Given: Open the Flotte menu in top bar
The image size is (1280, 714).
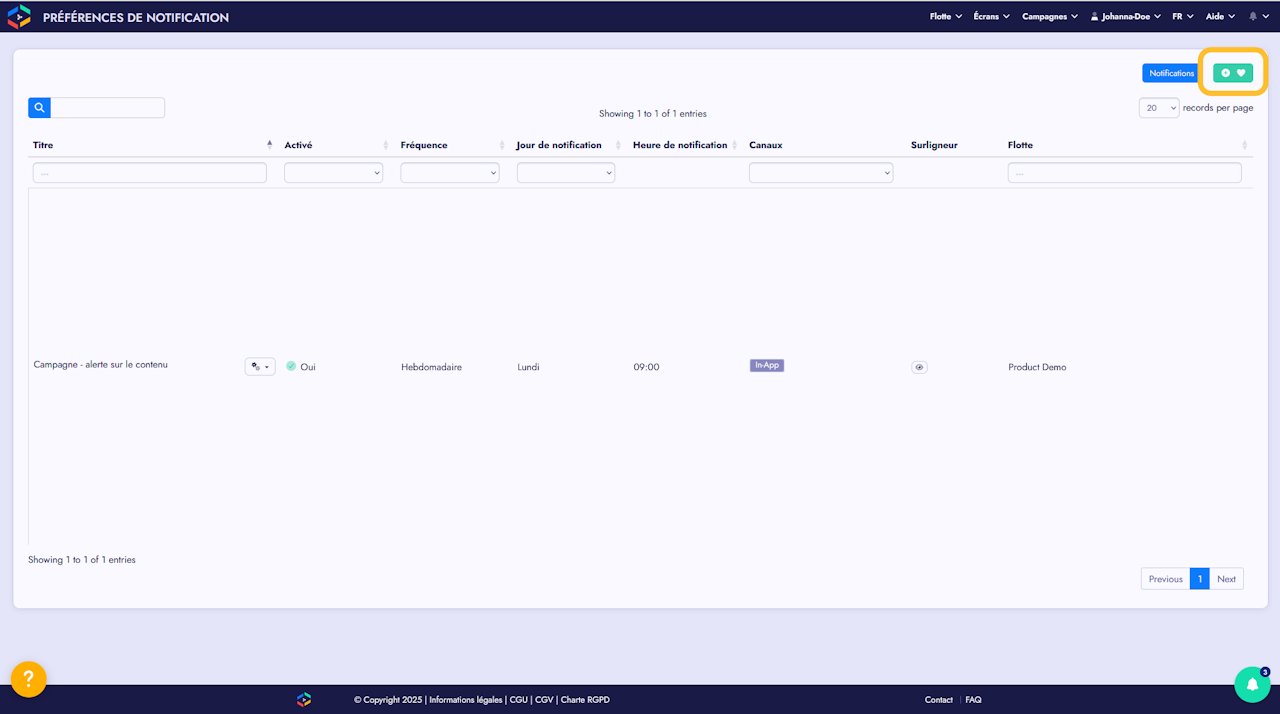Looking at the screenshot, I should pos(946,17).
